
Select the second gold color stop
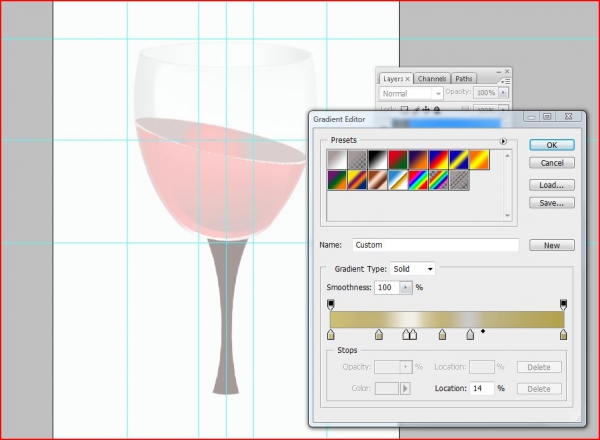[x=379, y=335]
